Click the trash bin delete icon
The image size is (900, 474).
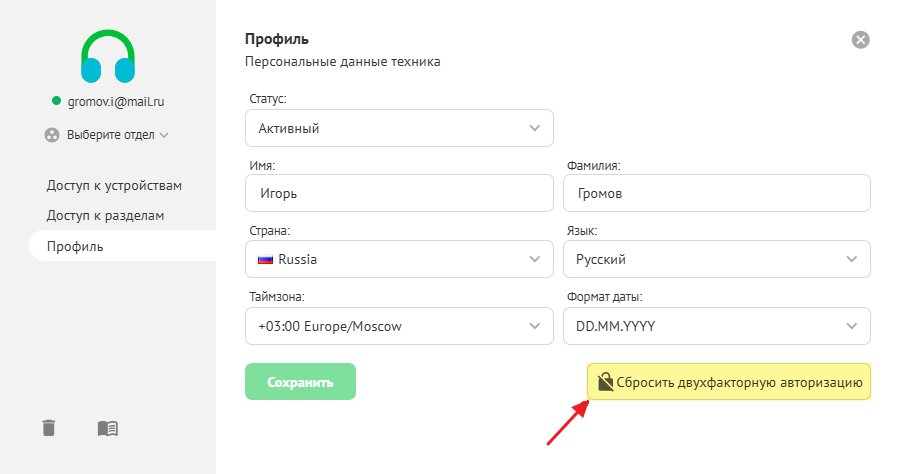49,428
